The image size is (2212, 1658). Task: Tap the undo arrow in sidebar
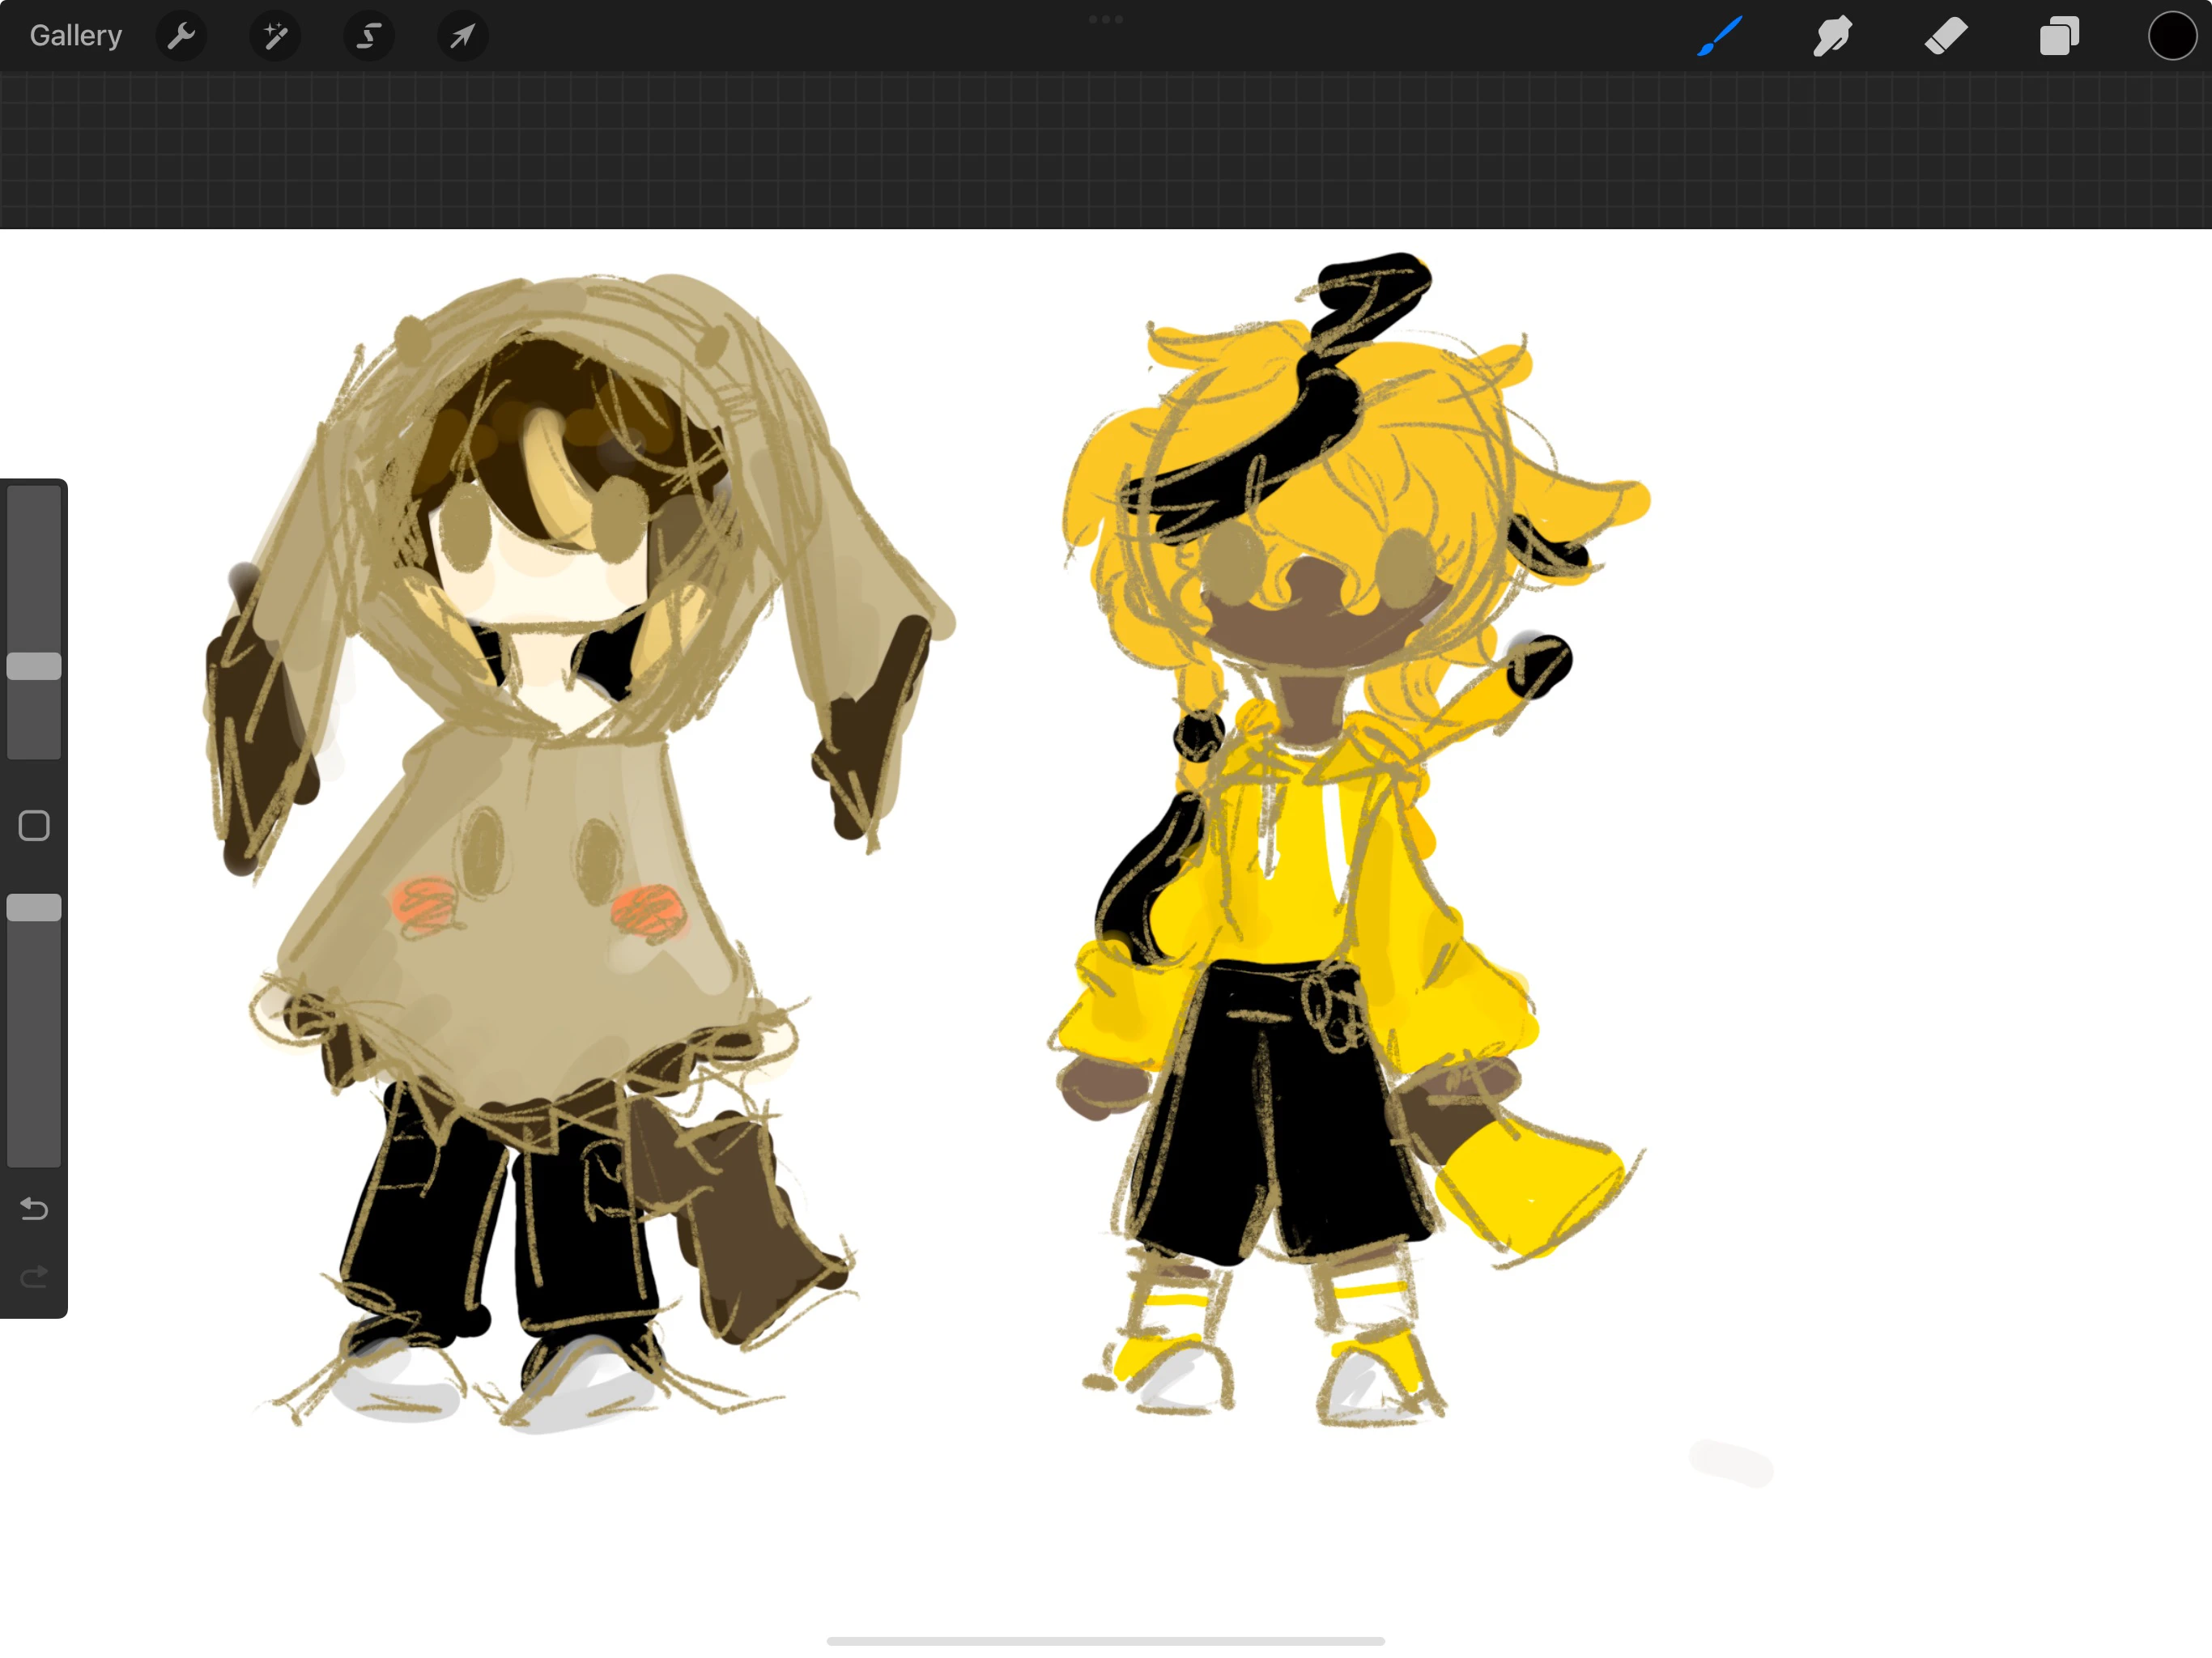coord(34,1209)
